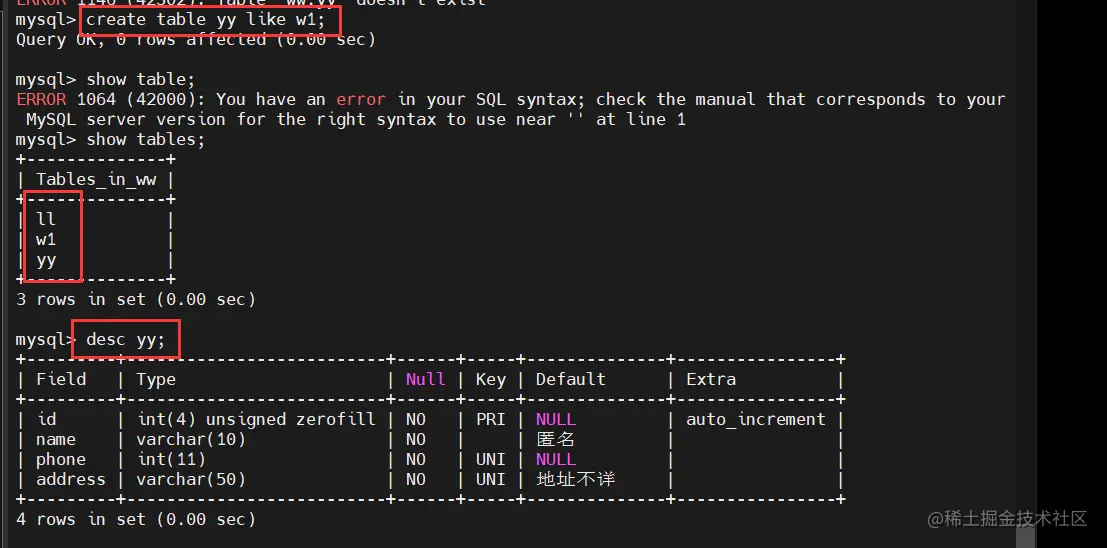Screen dimensions: 1107x548
Task: Click the 'show tables;' command text
Action: [145, 139]
